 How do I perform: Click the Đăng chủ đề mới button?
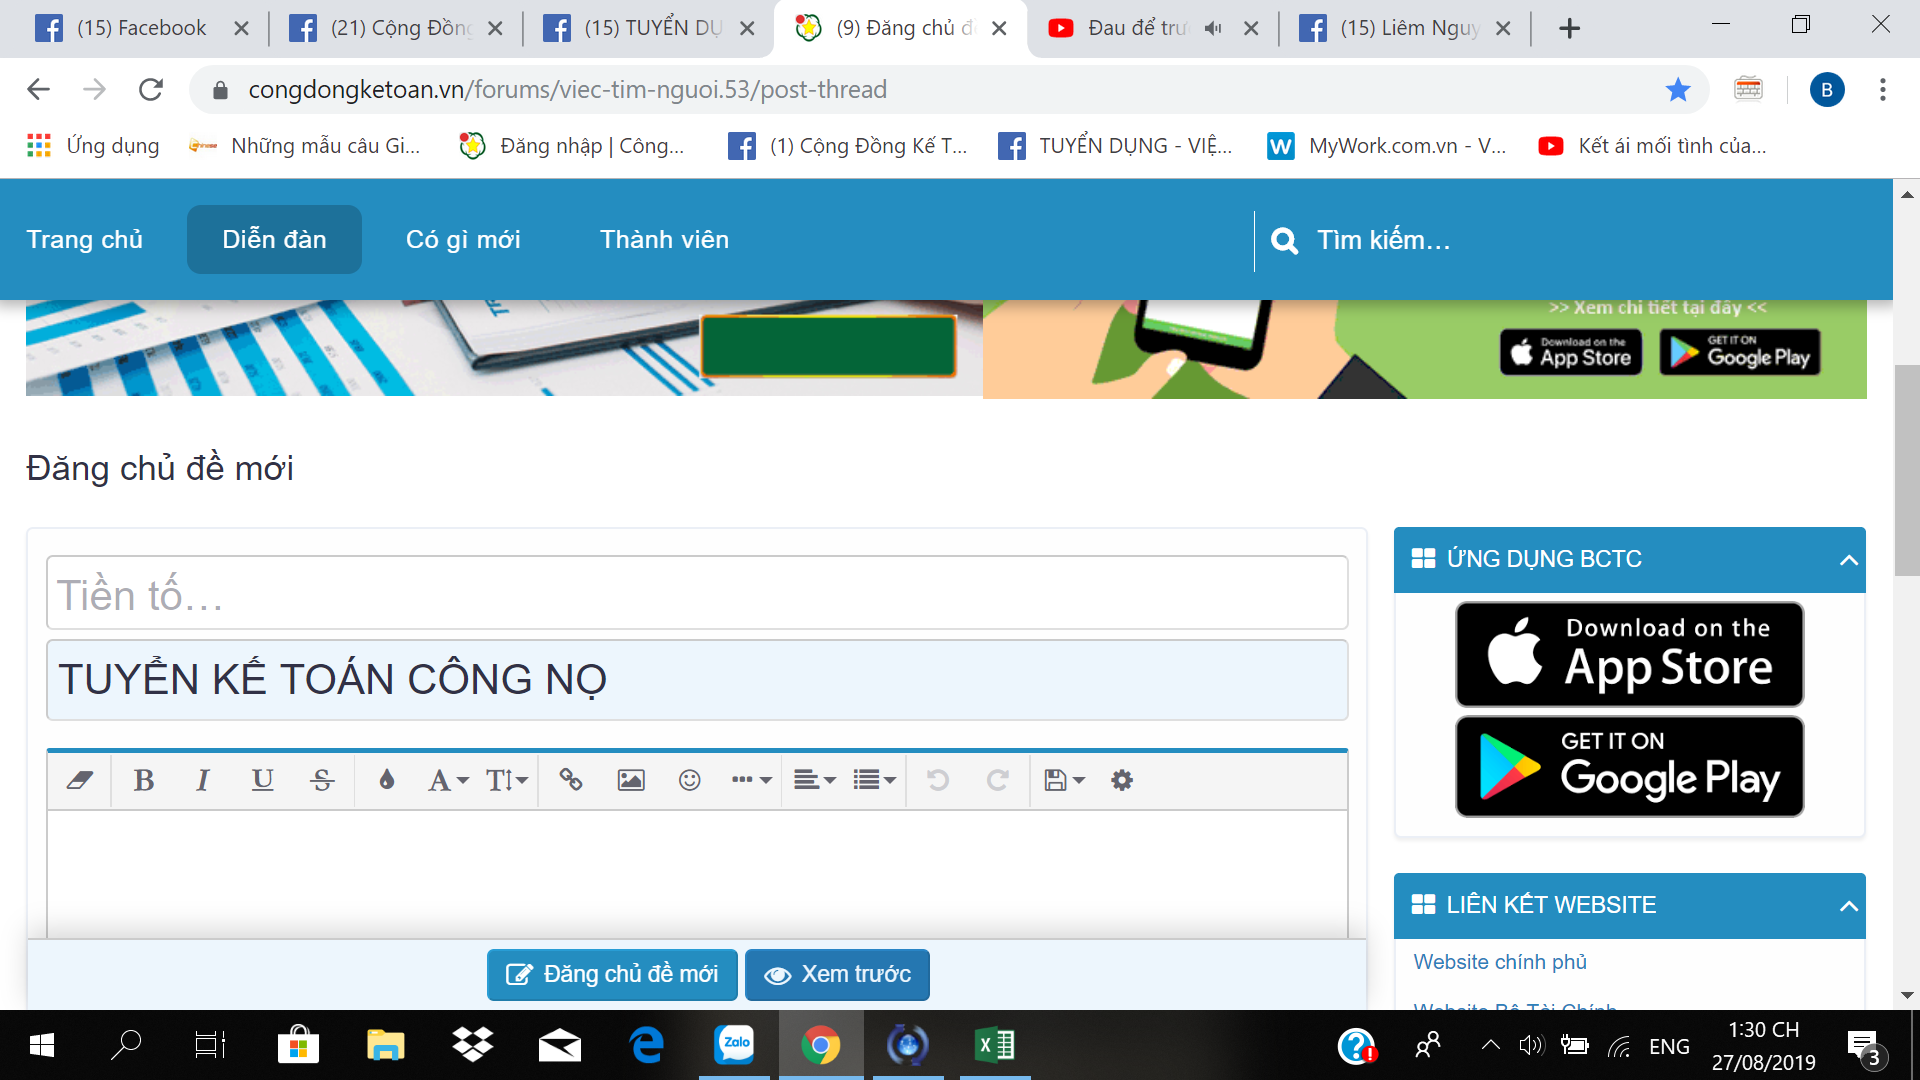coord(612,974)
